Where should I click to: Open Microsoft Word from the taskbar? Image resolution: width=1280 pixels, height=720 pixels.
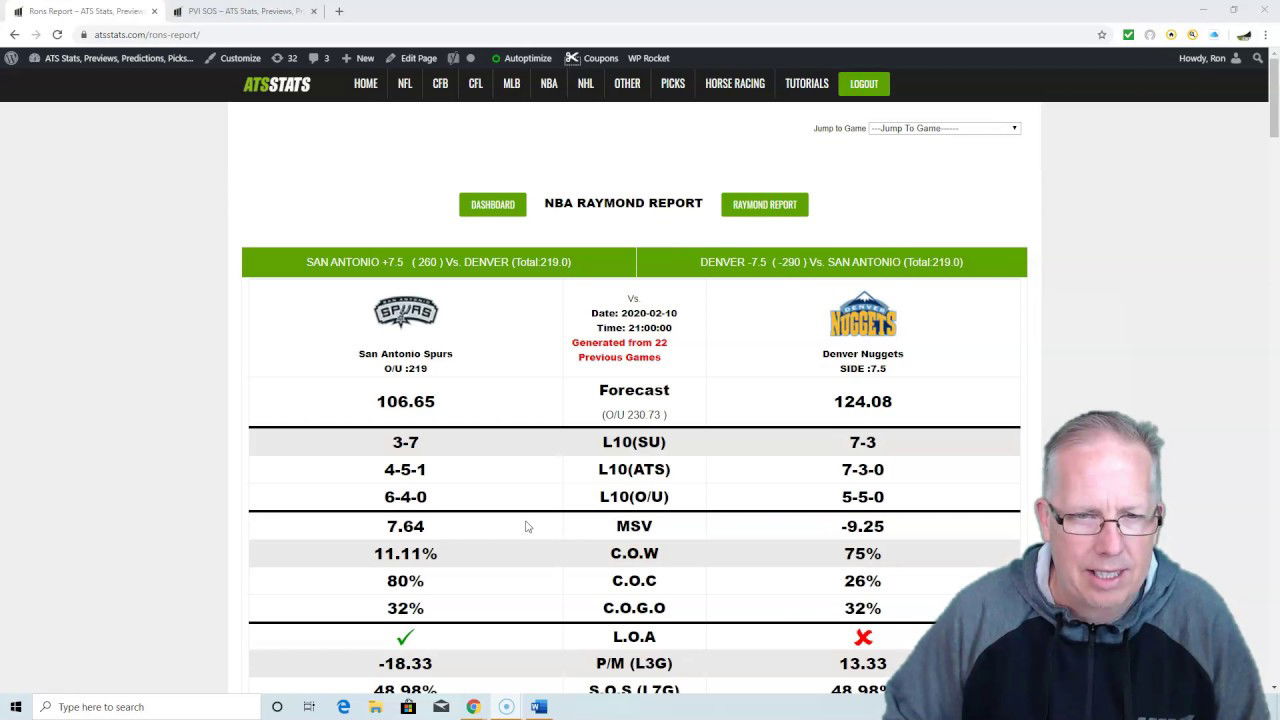tap(538, 707)
